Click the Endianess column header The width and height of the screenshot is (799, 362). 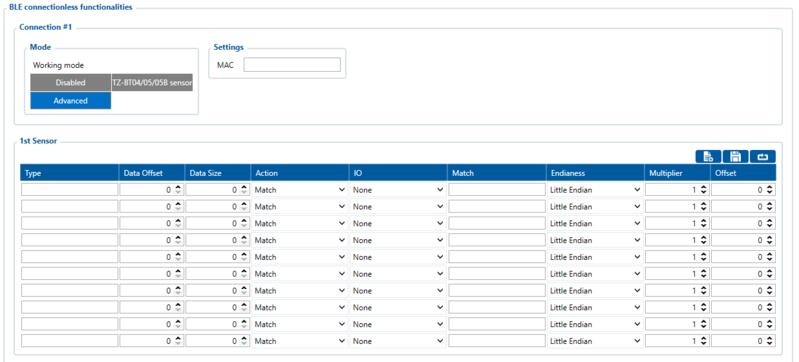(x=595, y=173)
